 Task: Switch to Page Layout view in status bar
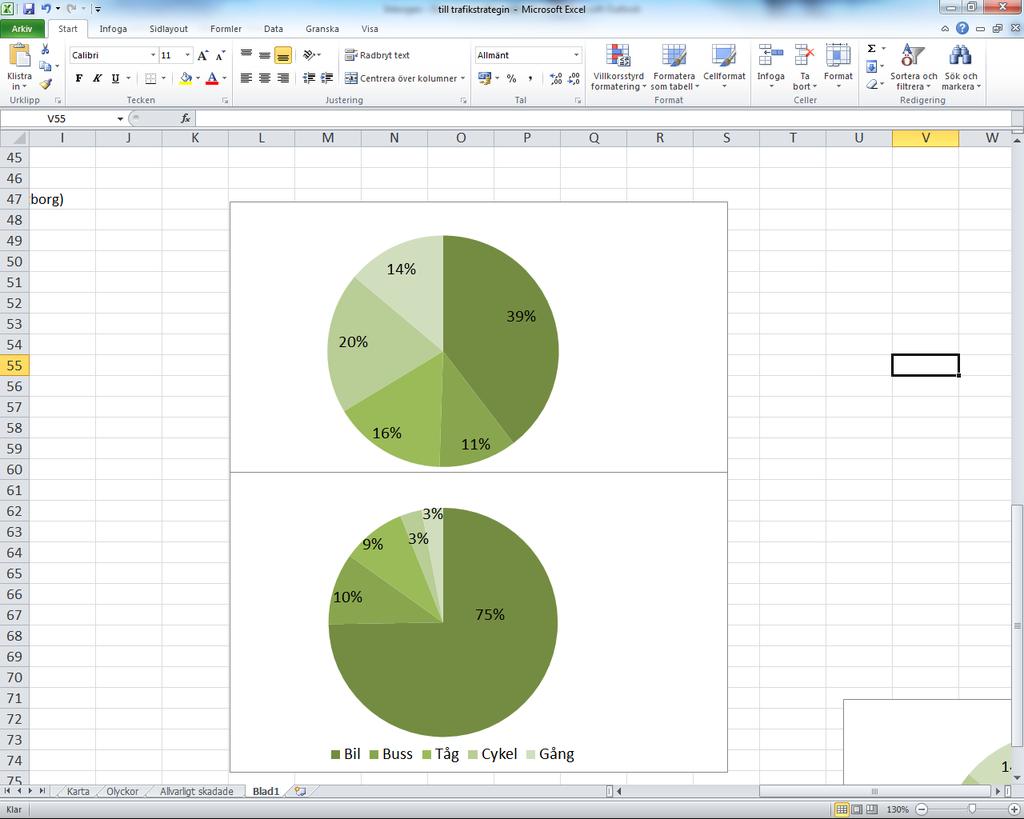857,809
